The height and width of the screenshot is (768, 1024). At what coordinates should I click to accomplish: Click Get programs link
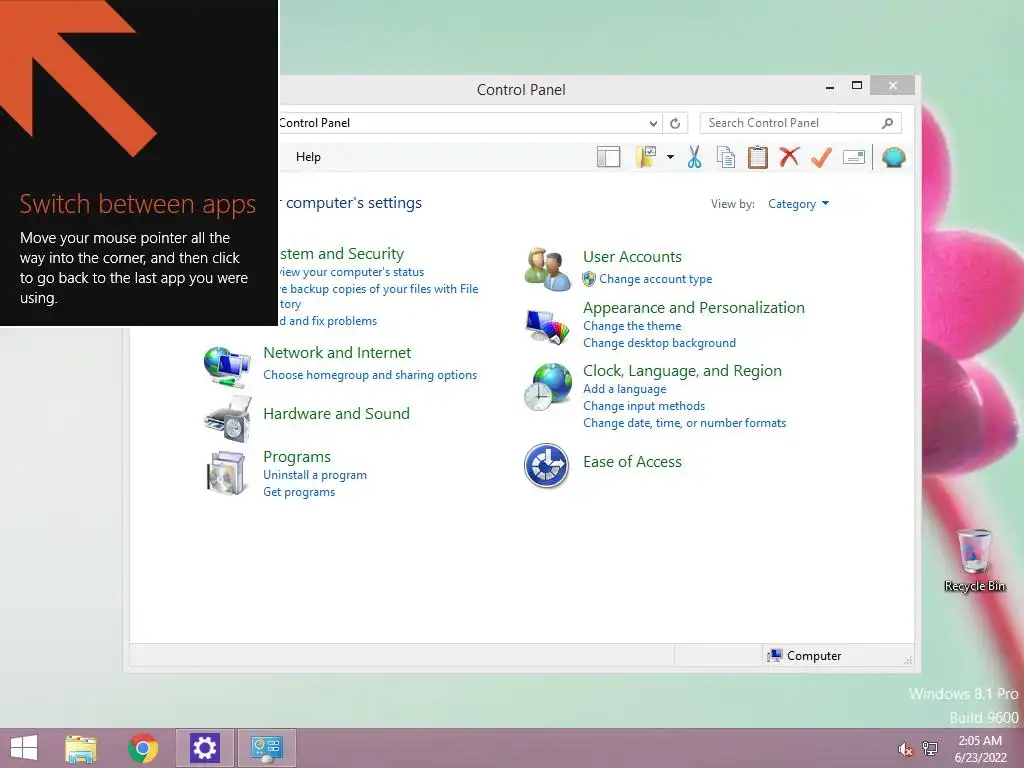299,492
